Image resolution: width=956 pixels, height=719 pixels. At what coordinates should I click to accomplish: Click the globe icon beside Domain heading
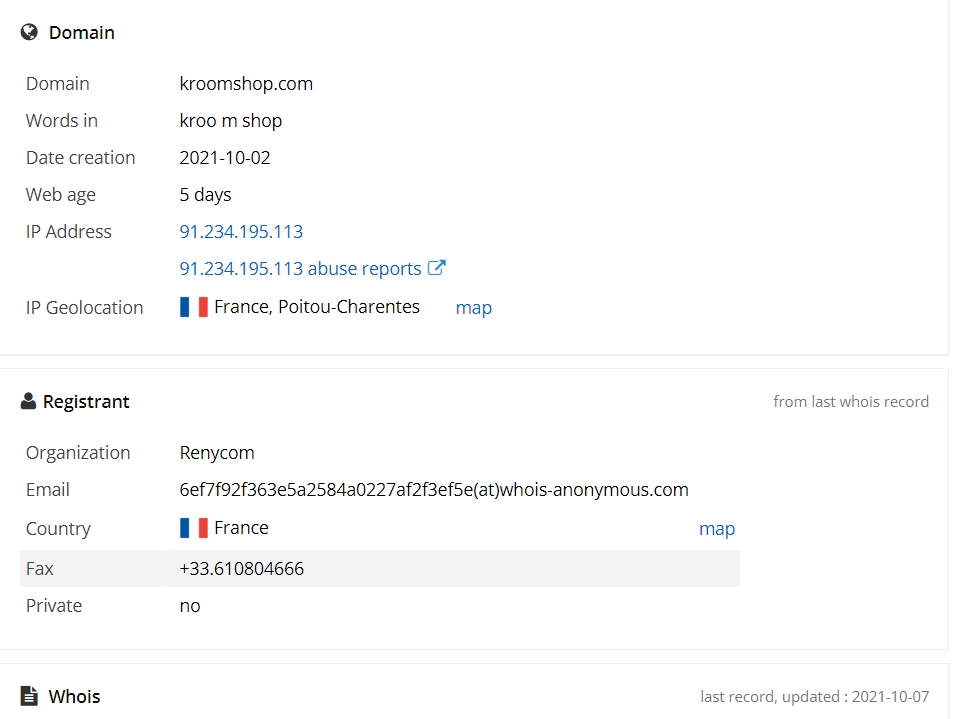29,32
